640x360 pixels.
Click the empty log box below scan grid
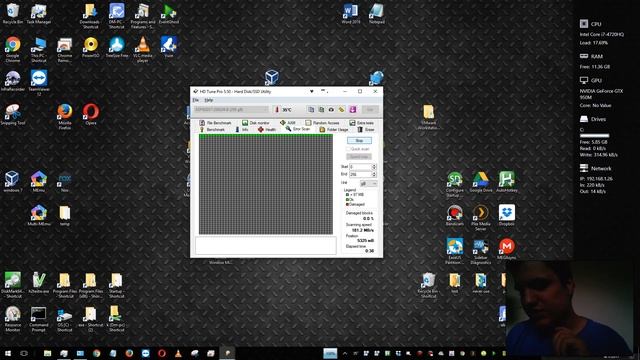click(266, 246)
